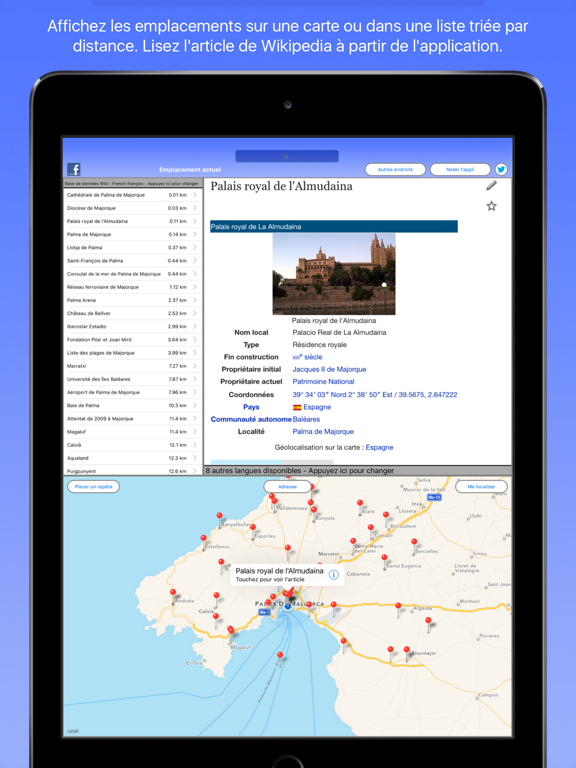Expand chevron for Cathédrale de Palma de Majorque
The height and width of the screenshot is (768, 576).
coord(194,195)
